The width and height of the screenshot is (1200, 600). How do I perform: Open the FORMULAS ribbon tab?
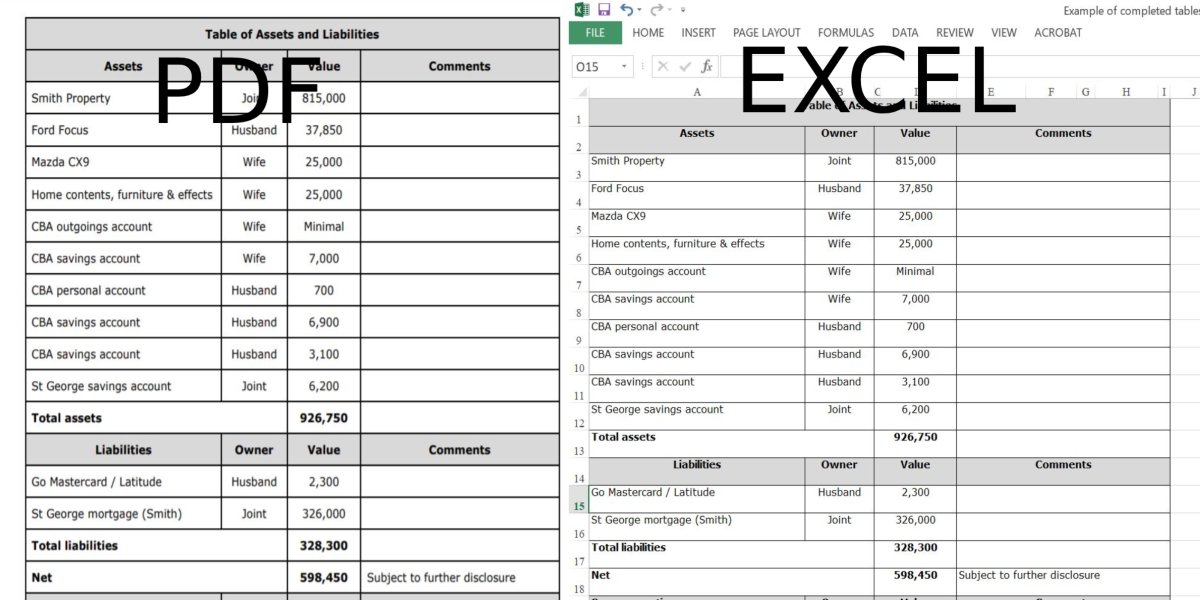click(846, 33)
